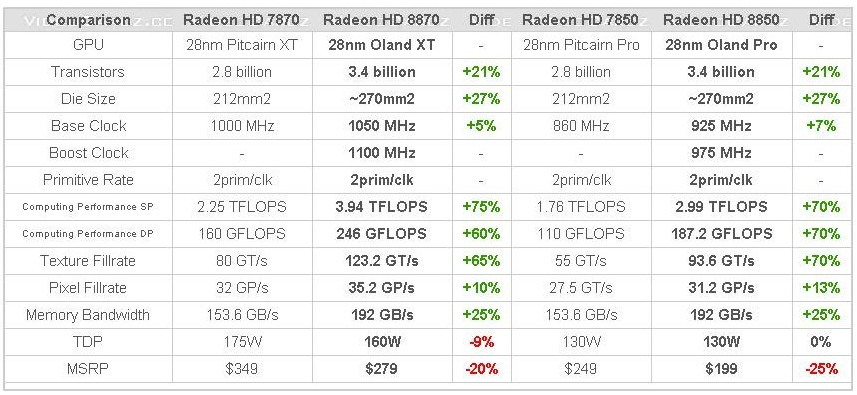Select the 3.94 TFLOPS cell

(381, 207)
